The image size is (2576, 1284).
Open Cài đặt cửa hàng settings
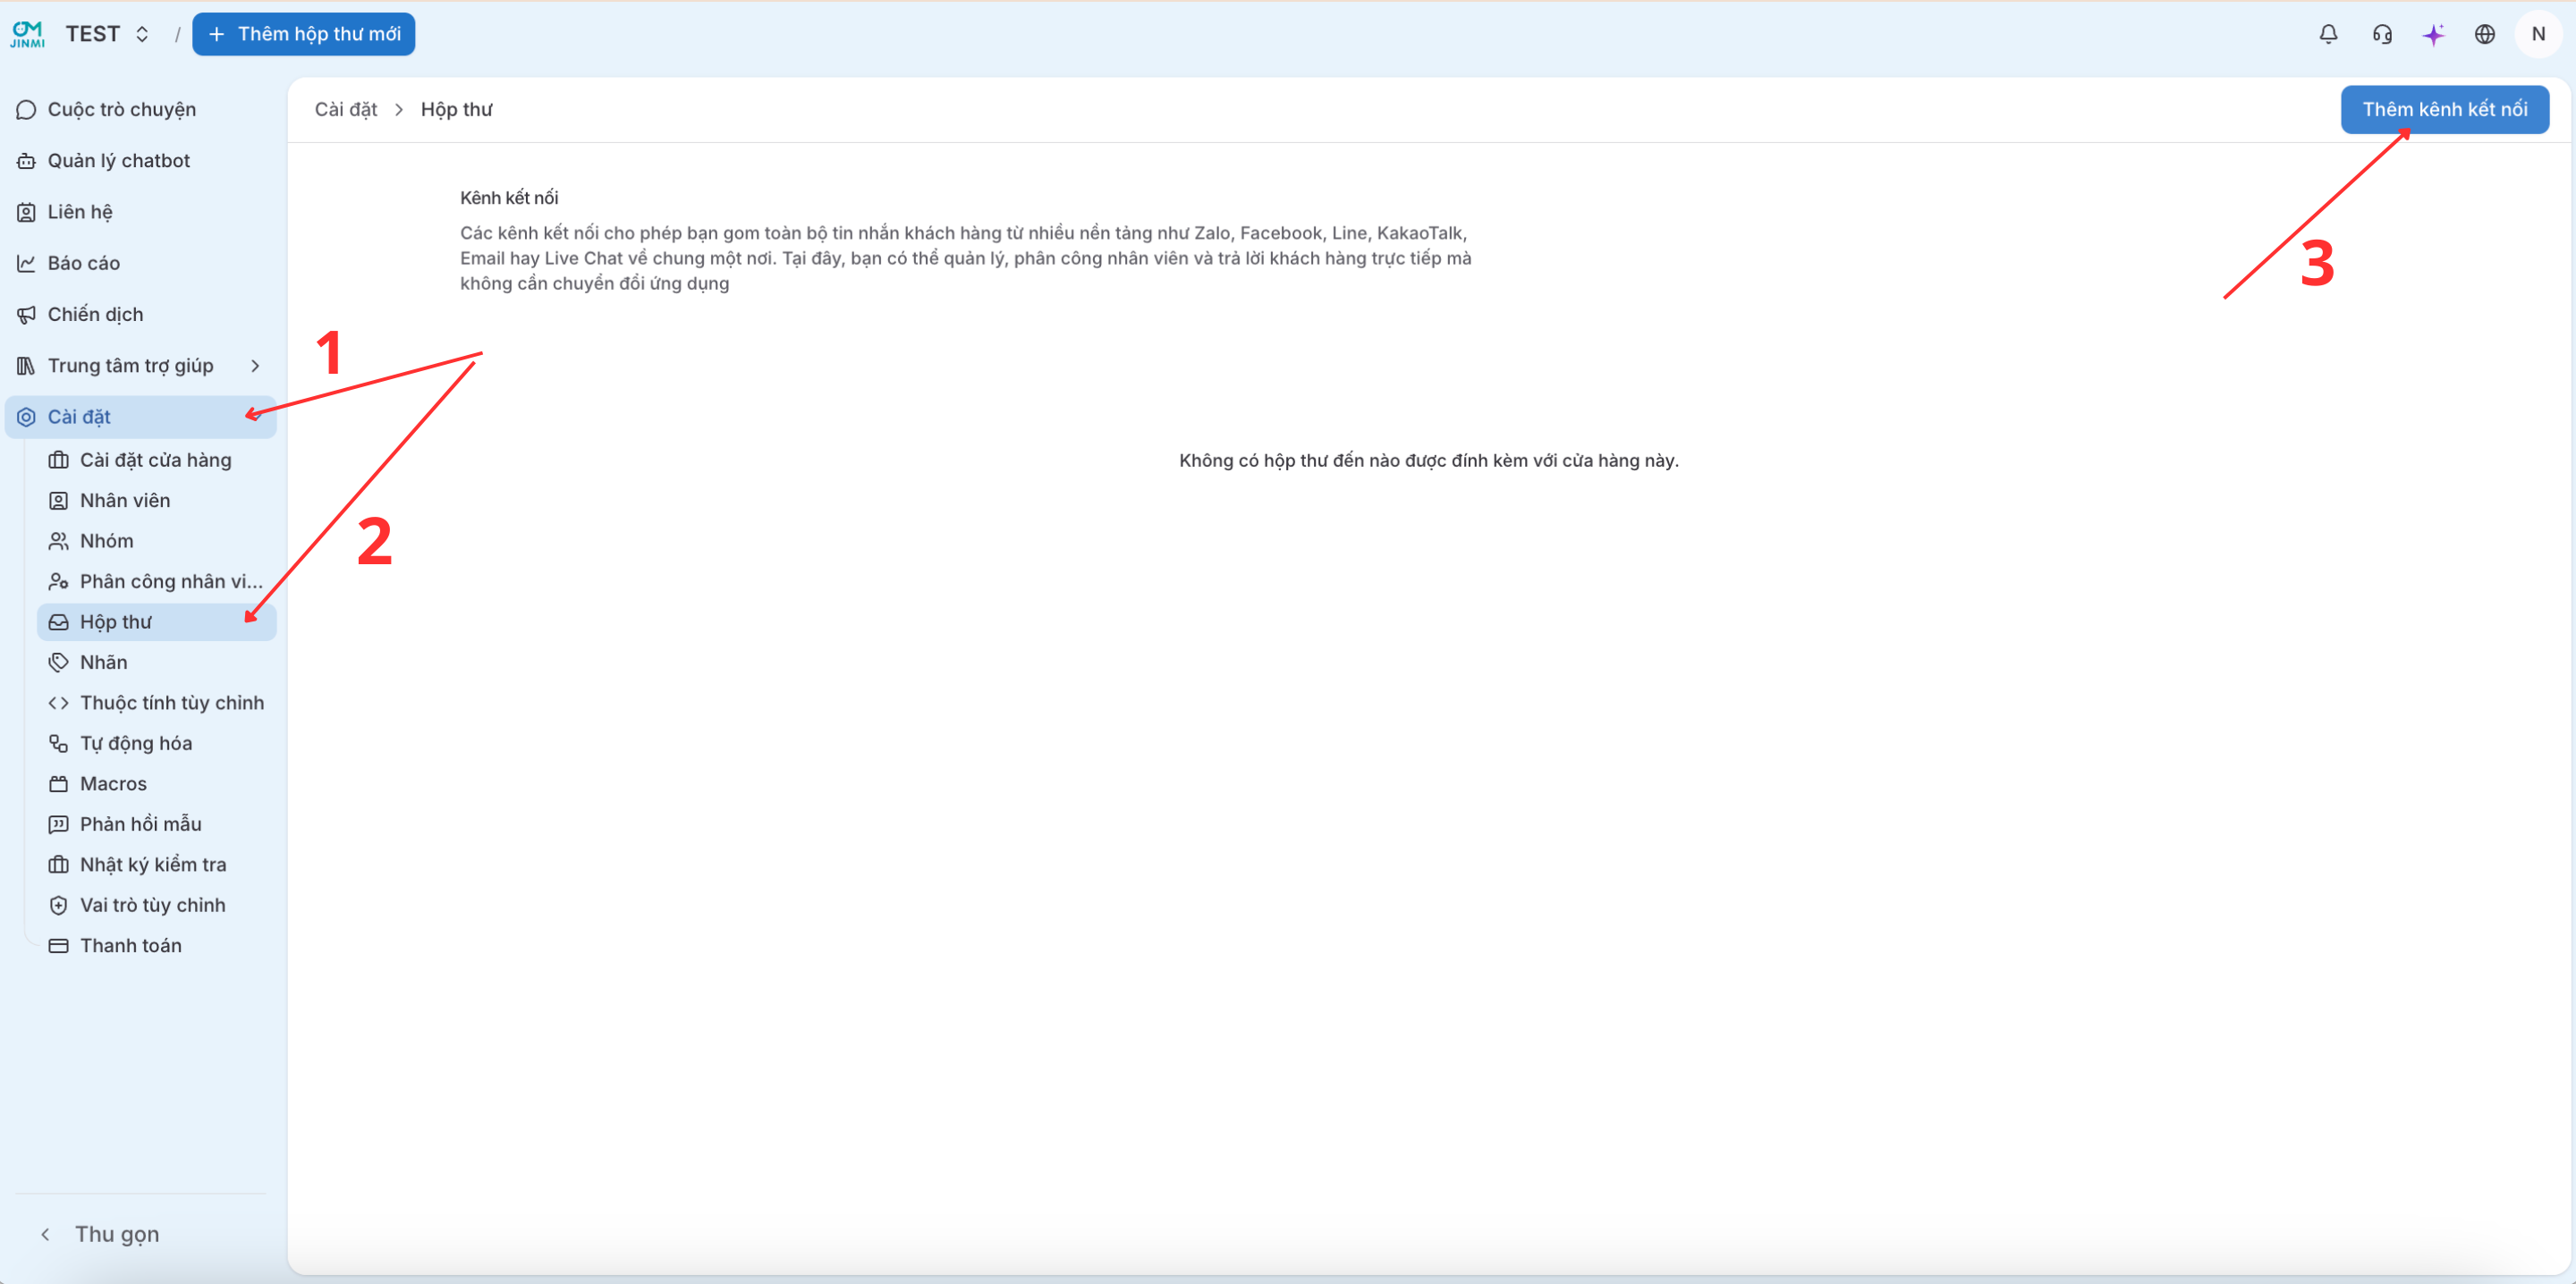[157, 460]
